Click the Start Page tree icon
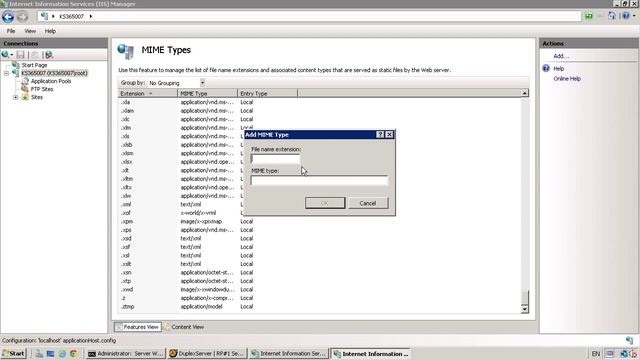This screenshot has width=640, height=360. click(16, 65)
